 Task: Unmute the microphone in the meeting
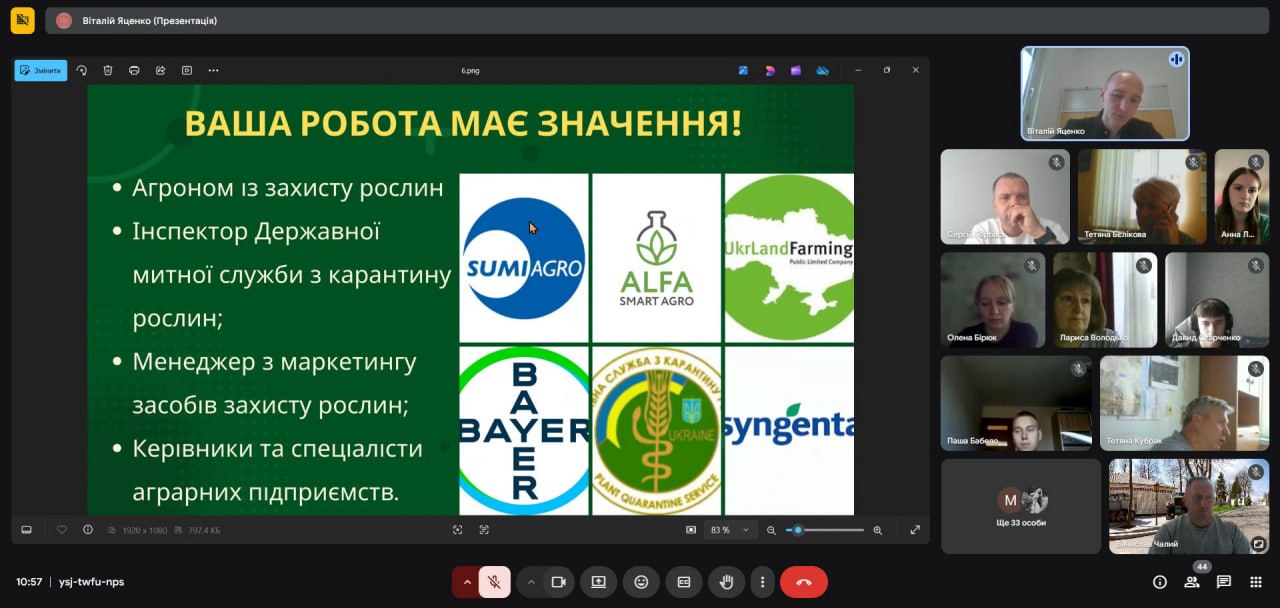pos(494,582)
